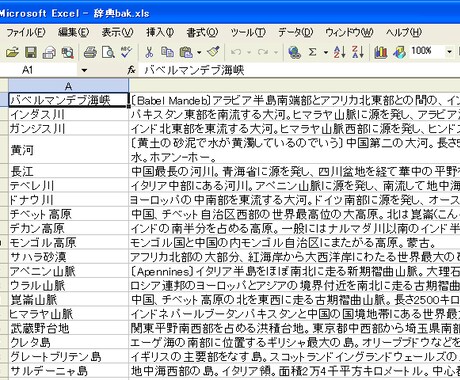This screenshot has height=380, width=460.
Task: Open the ウィンドウ(W) menu
Action: 349,32
